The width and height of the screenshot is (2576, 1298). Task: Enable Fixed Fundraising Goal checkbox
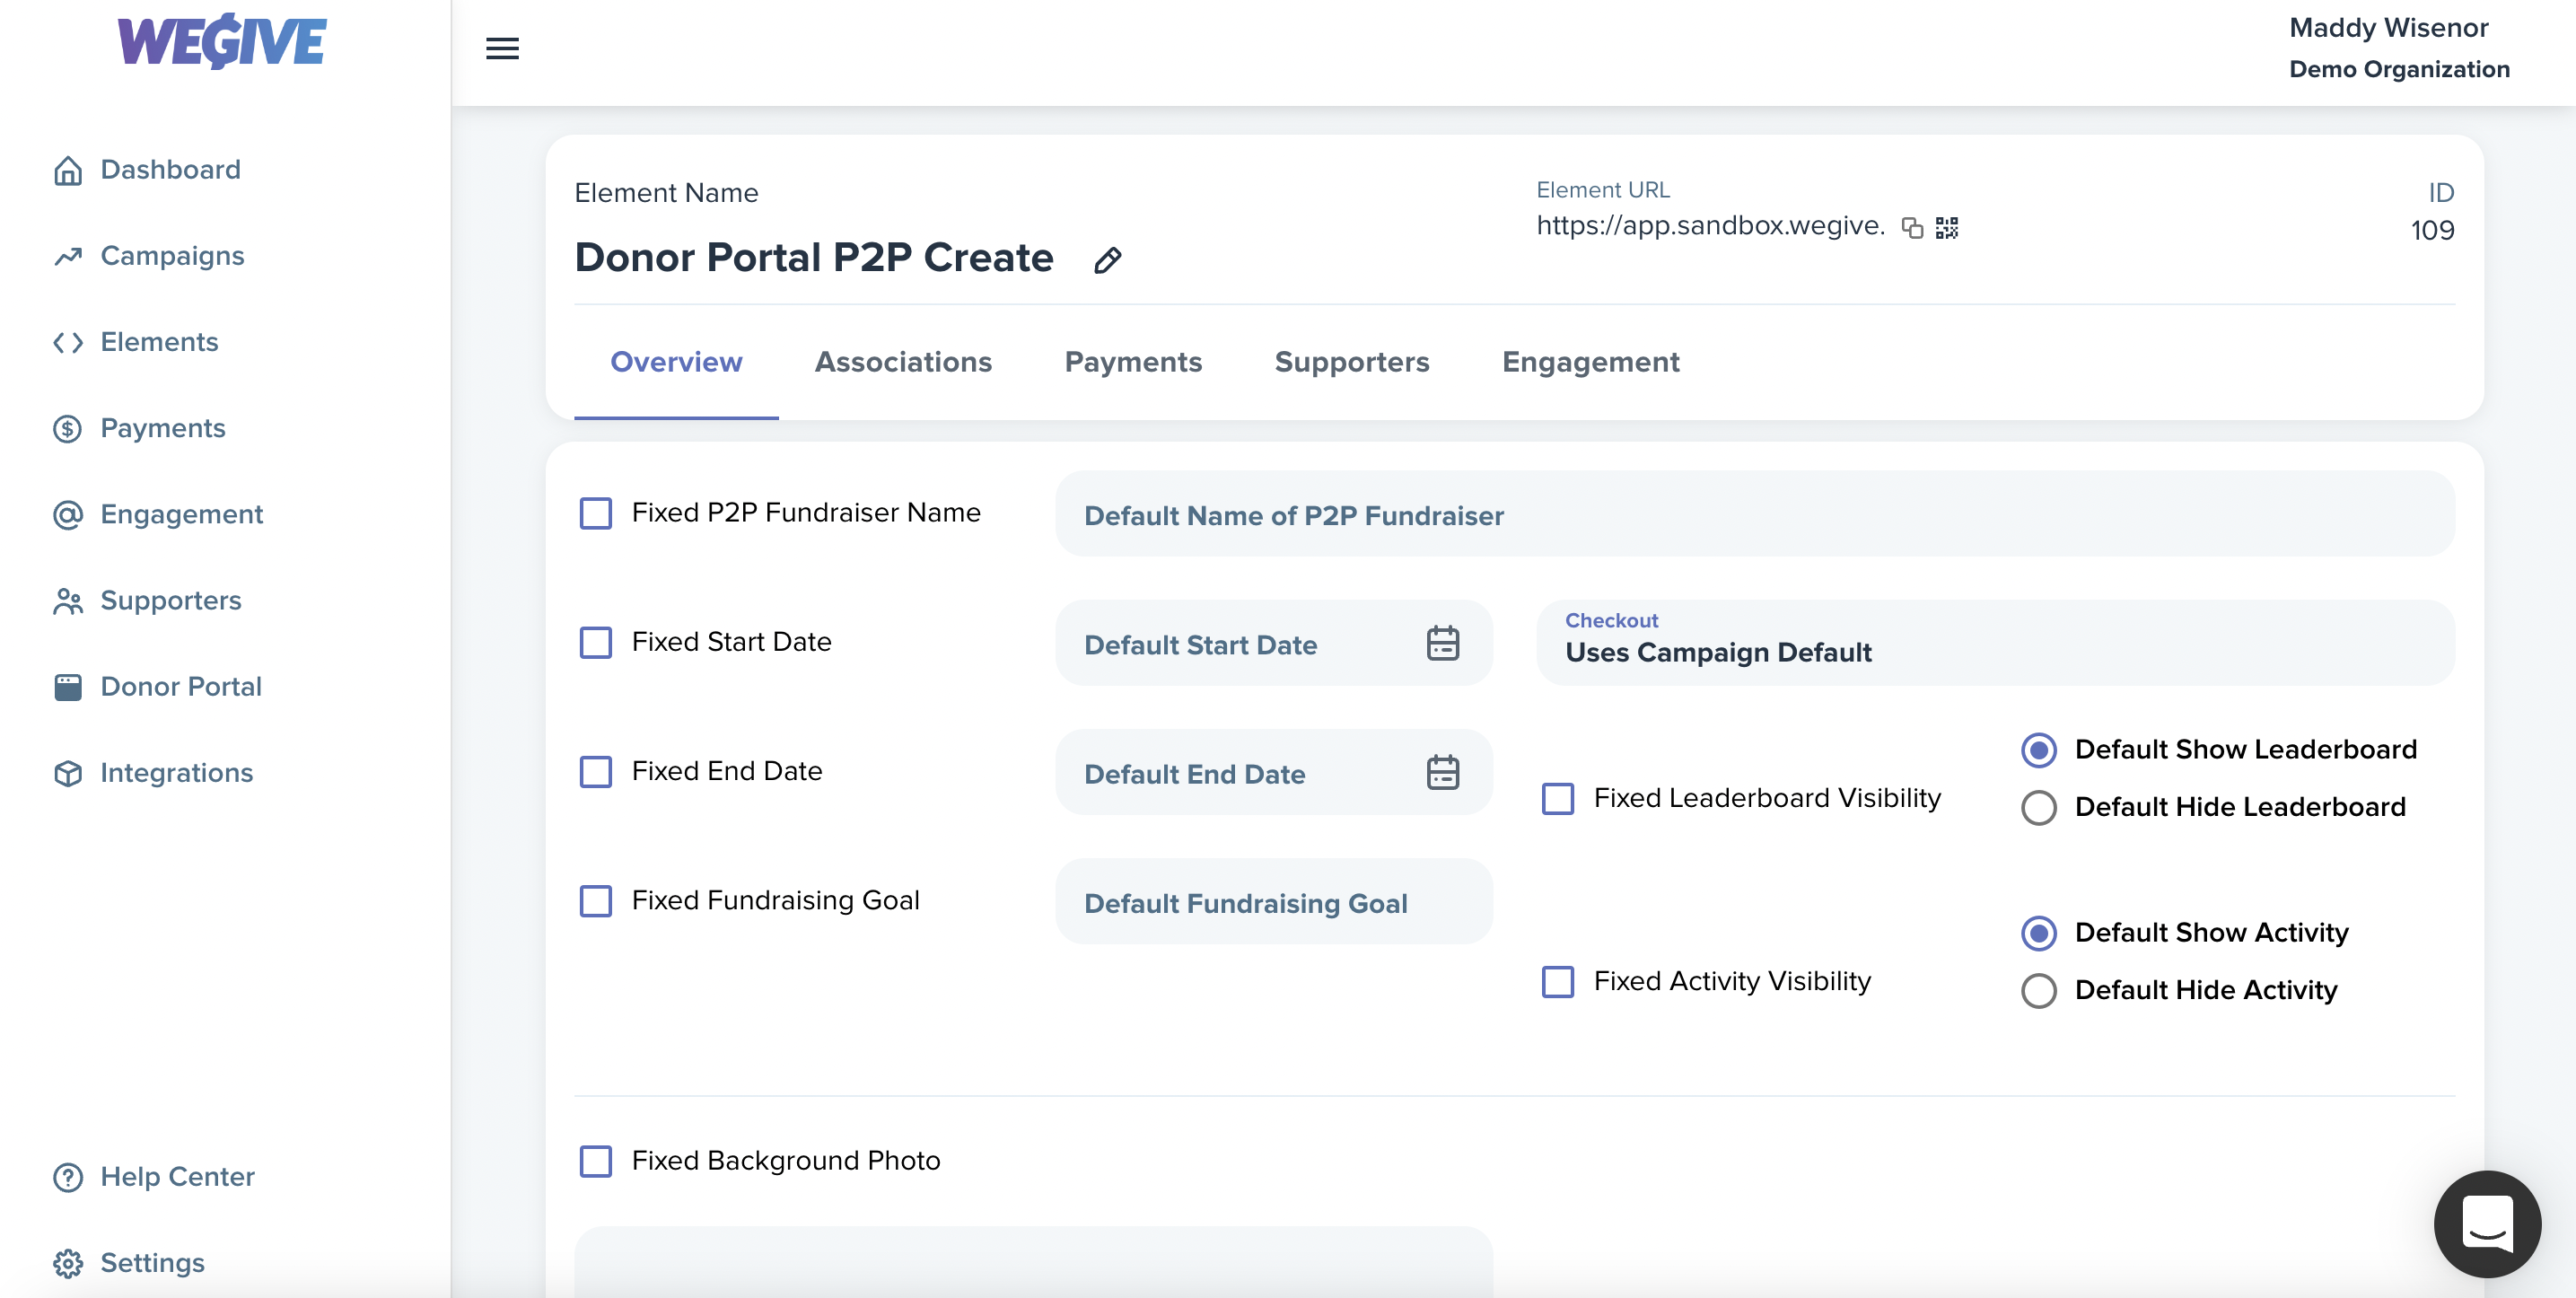coord(596,900)
